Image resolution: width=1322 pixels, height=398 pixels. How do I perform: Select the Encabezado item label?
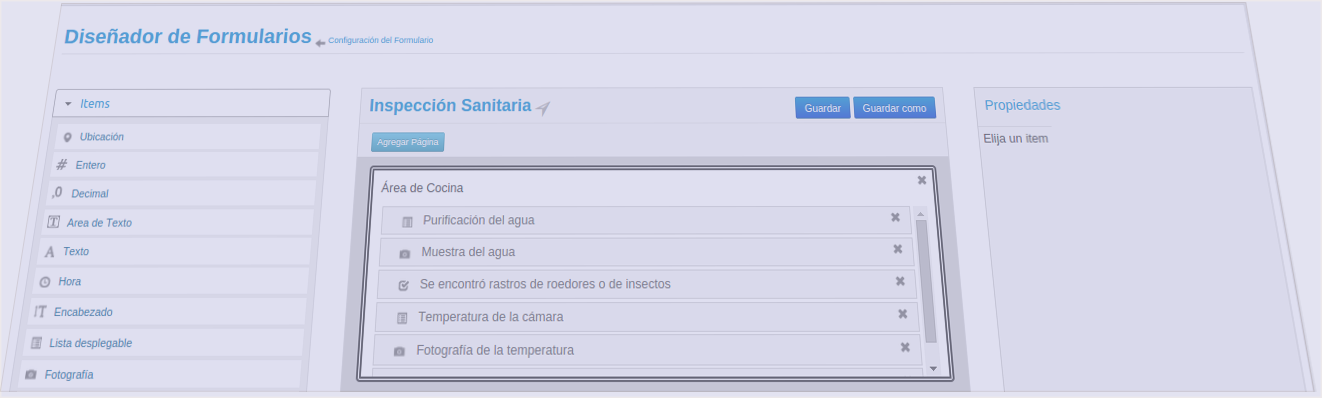click(x=83, y=312)
